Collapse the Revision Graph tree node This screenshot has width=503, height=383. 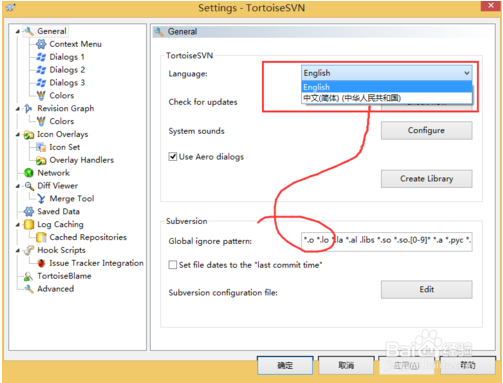tap(17, 109)
